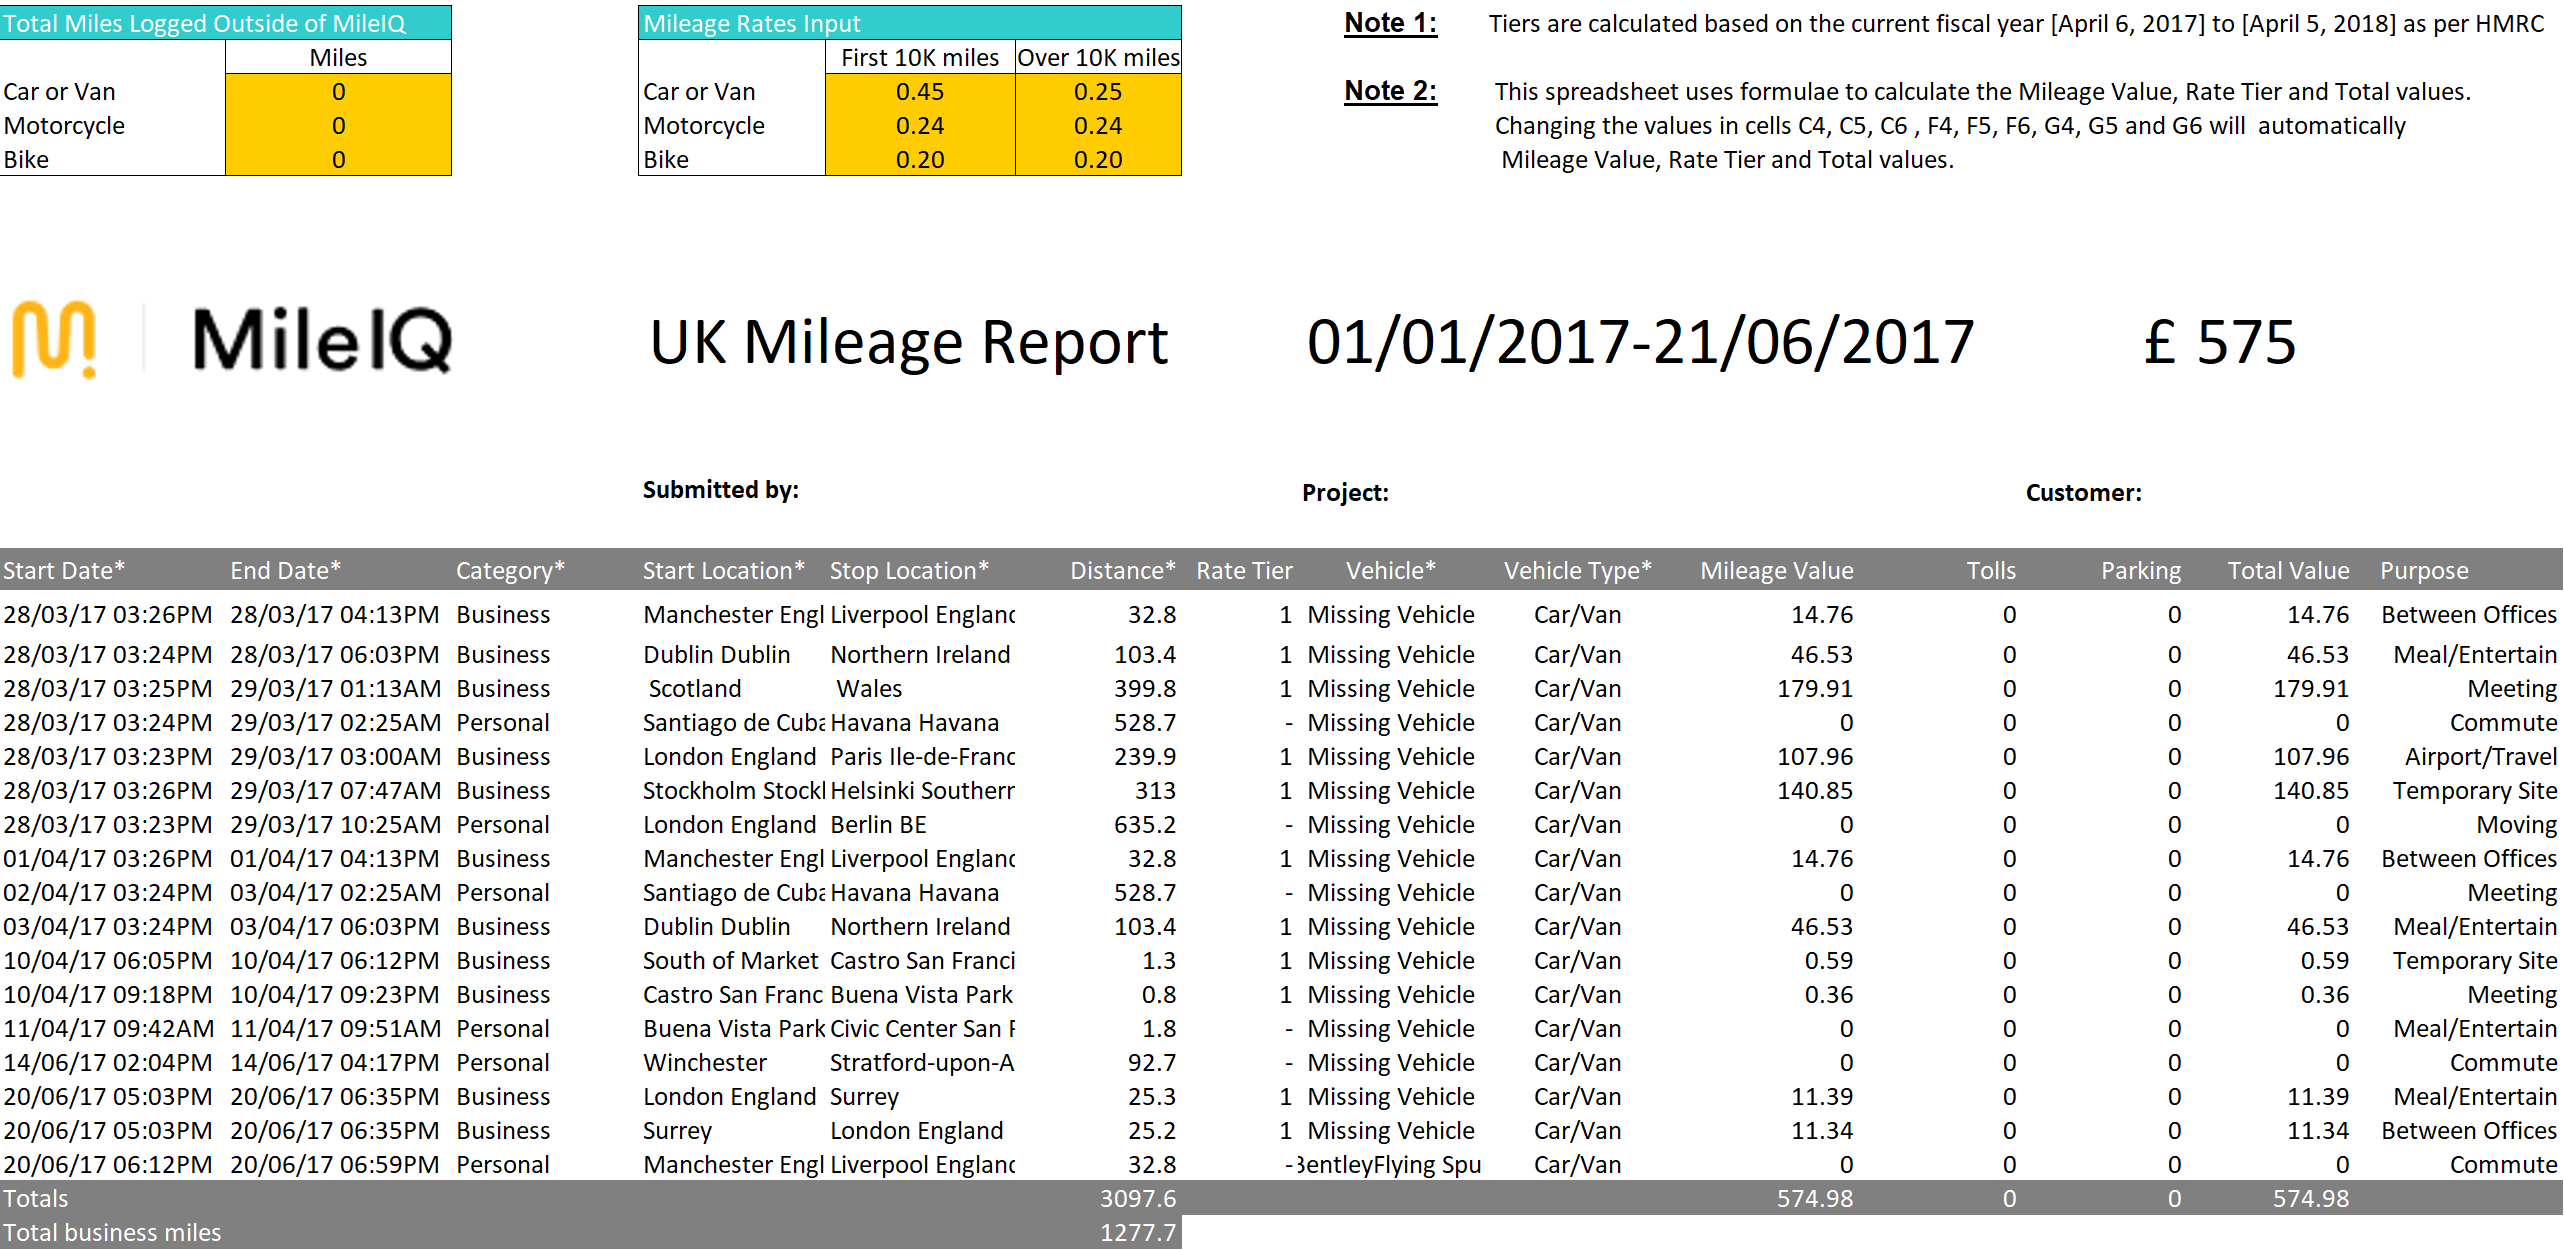Click the 'Category*' column header

511,571
